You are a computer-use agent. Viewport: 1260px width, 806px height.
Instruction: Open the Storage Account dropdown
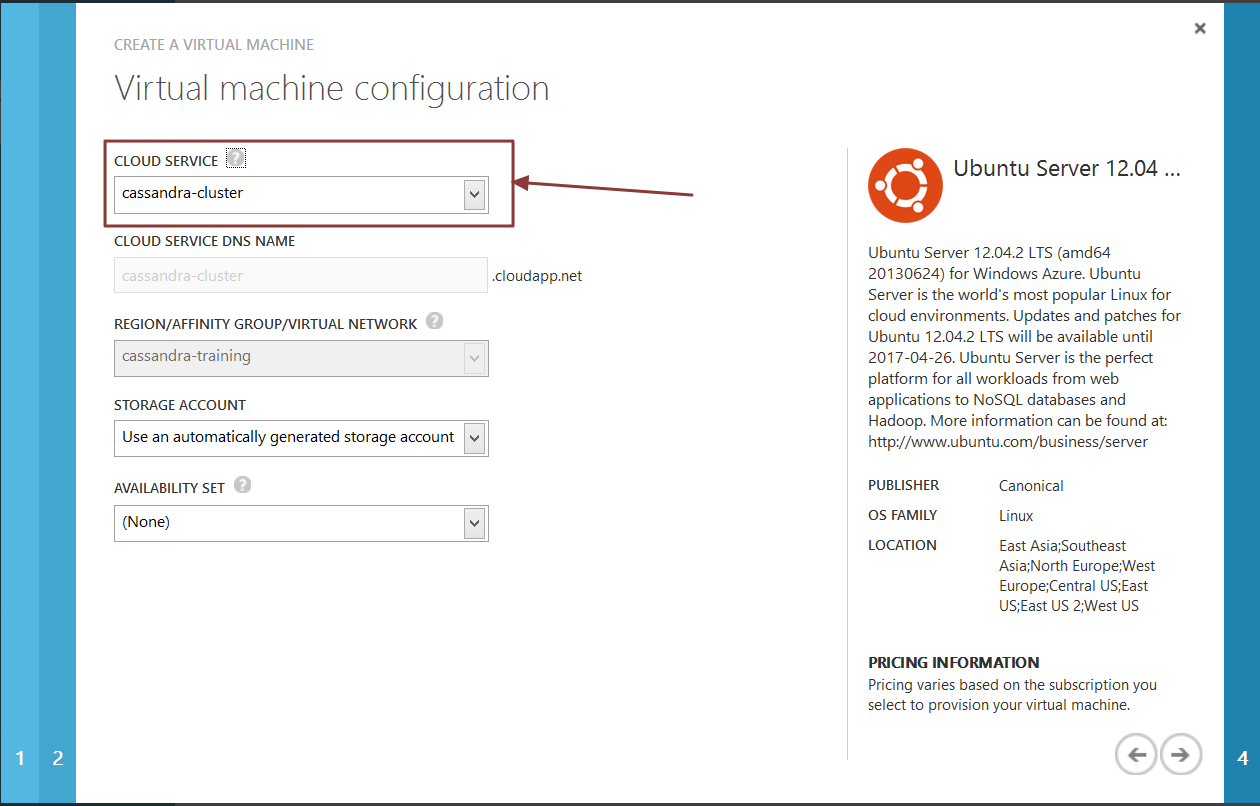pyautogui.click(x=301, y=438)
